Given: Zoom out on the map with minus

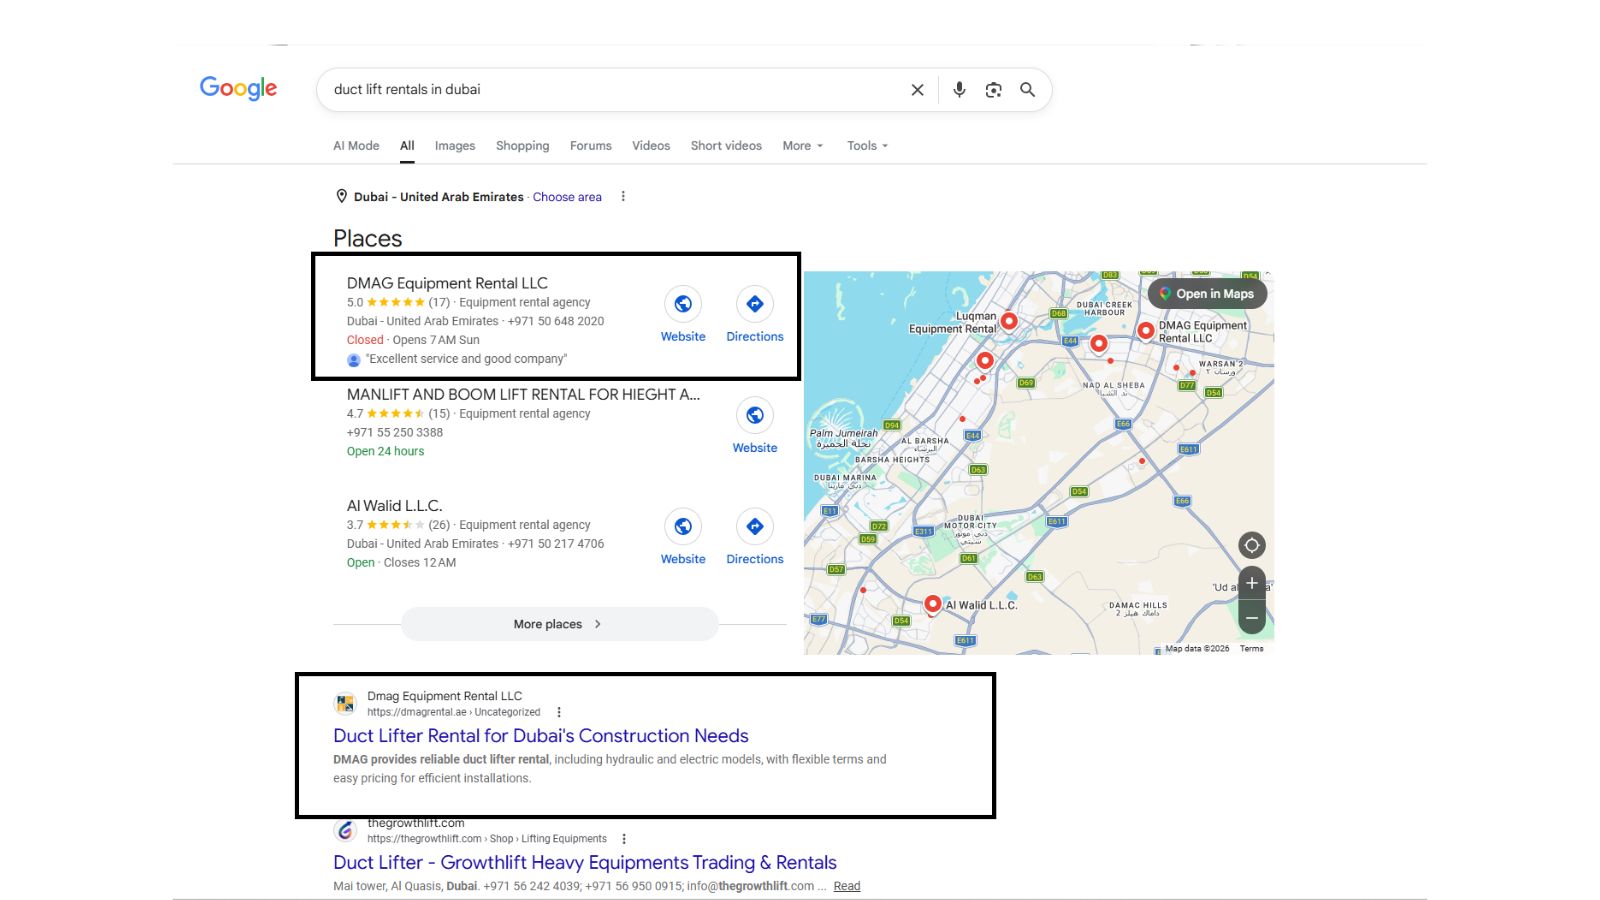Looking at the screenshot, I should tap(1252, 618).
